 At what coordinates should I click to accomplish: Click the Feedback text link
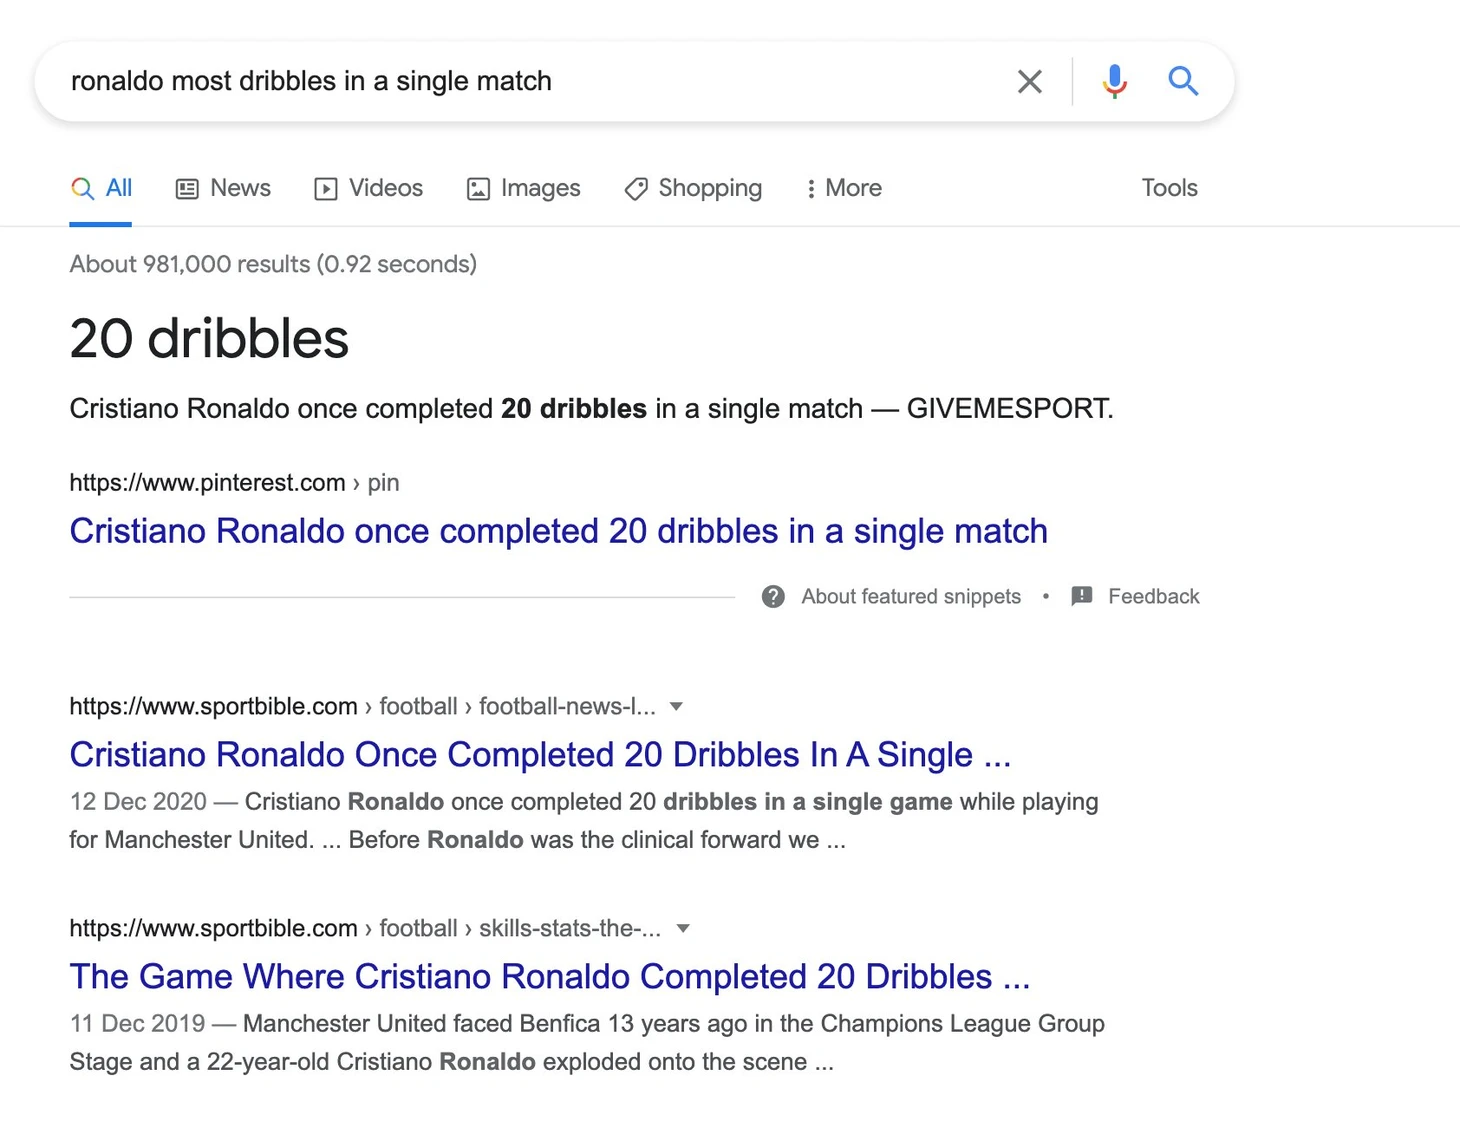click(x=1153, y=597)
